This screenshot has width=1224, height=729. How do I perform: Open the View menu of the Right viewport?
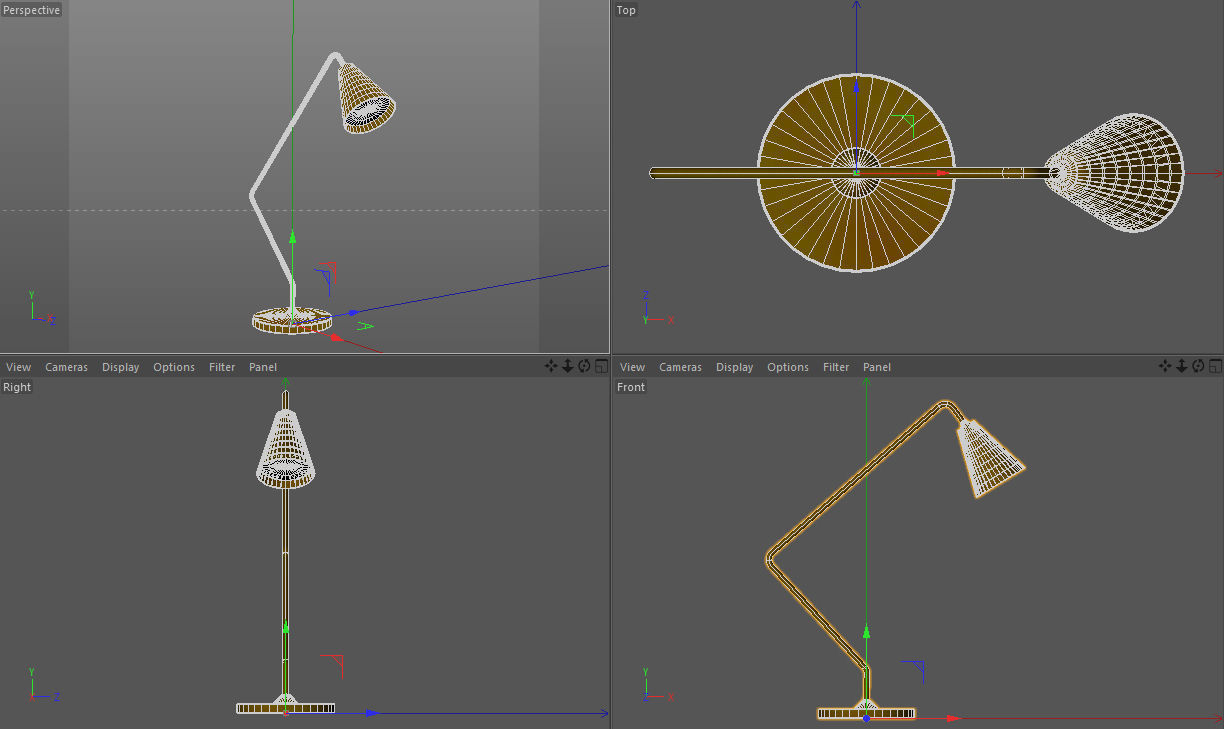18,367
